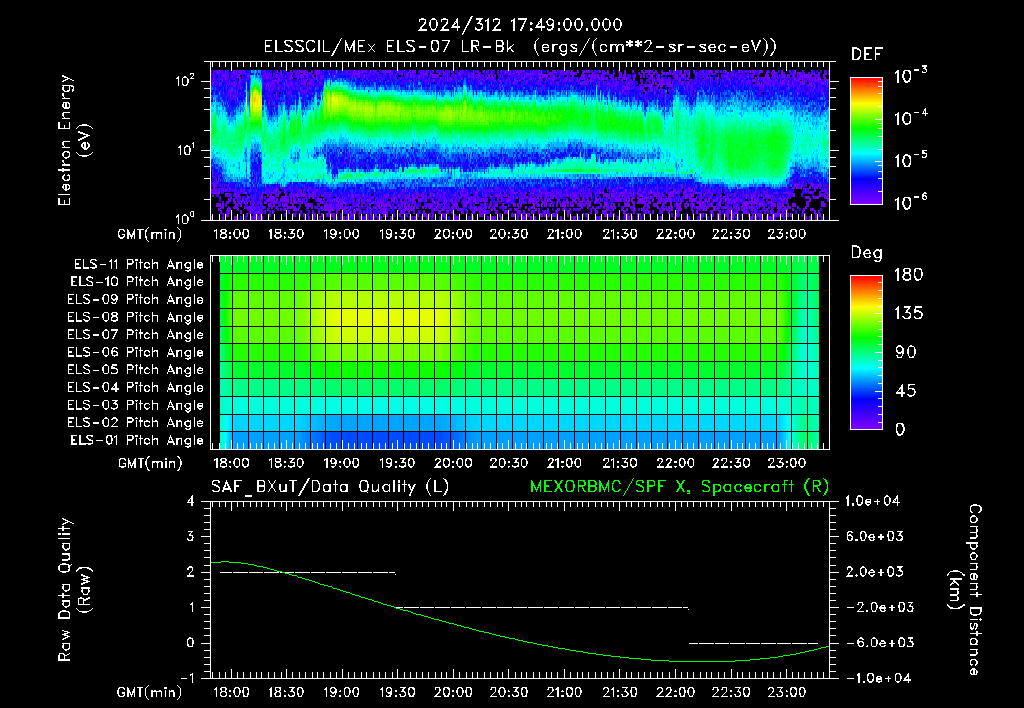Click 18:30 tick under the pitch angle panel
Image resolution: width=1024 pixels, height=708 pixels.
286,463
